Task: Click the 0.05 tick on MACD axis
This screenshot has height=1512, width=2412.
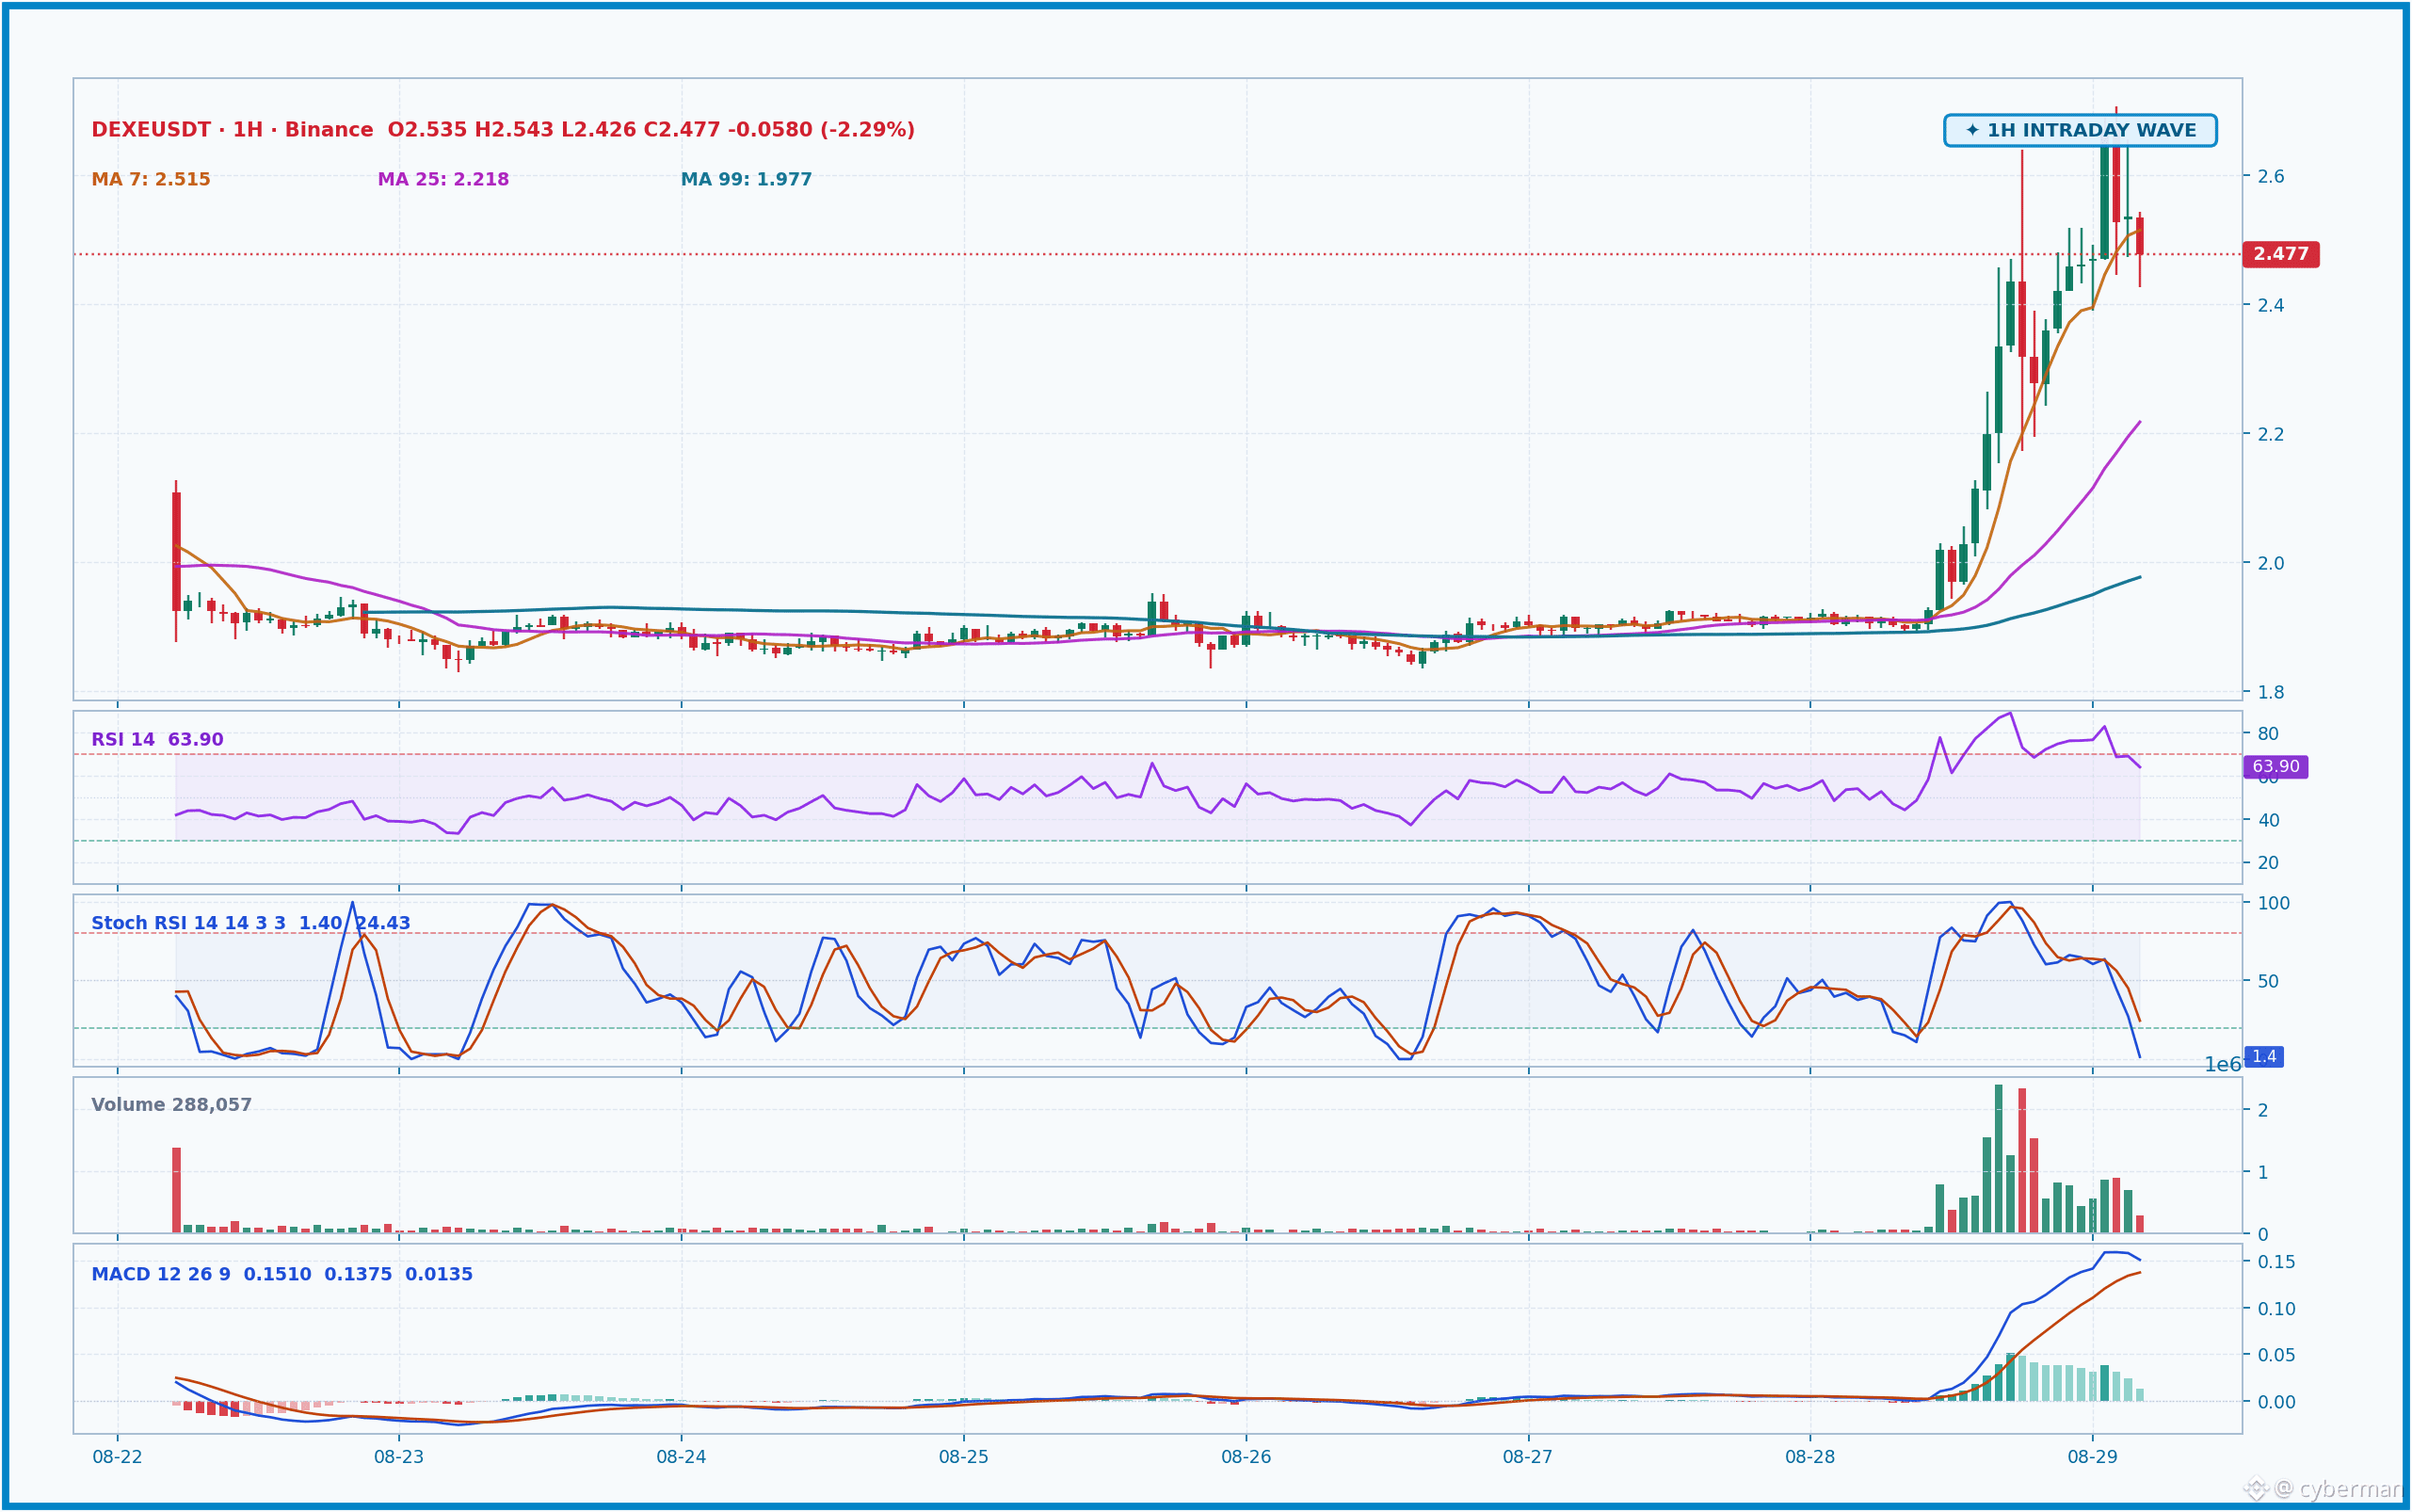Action: pos(2276,1355)
